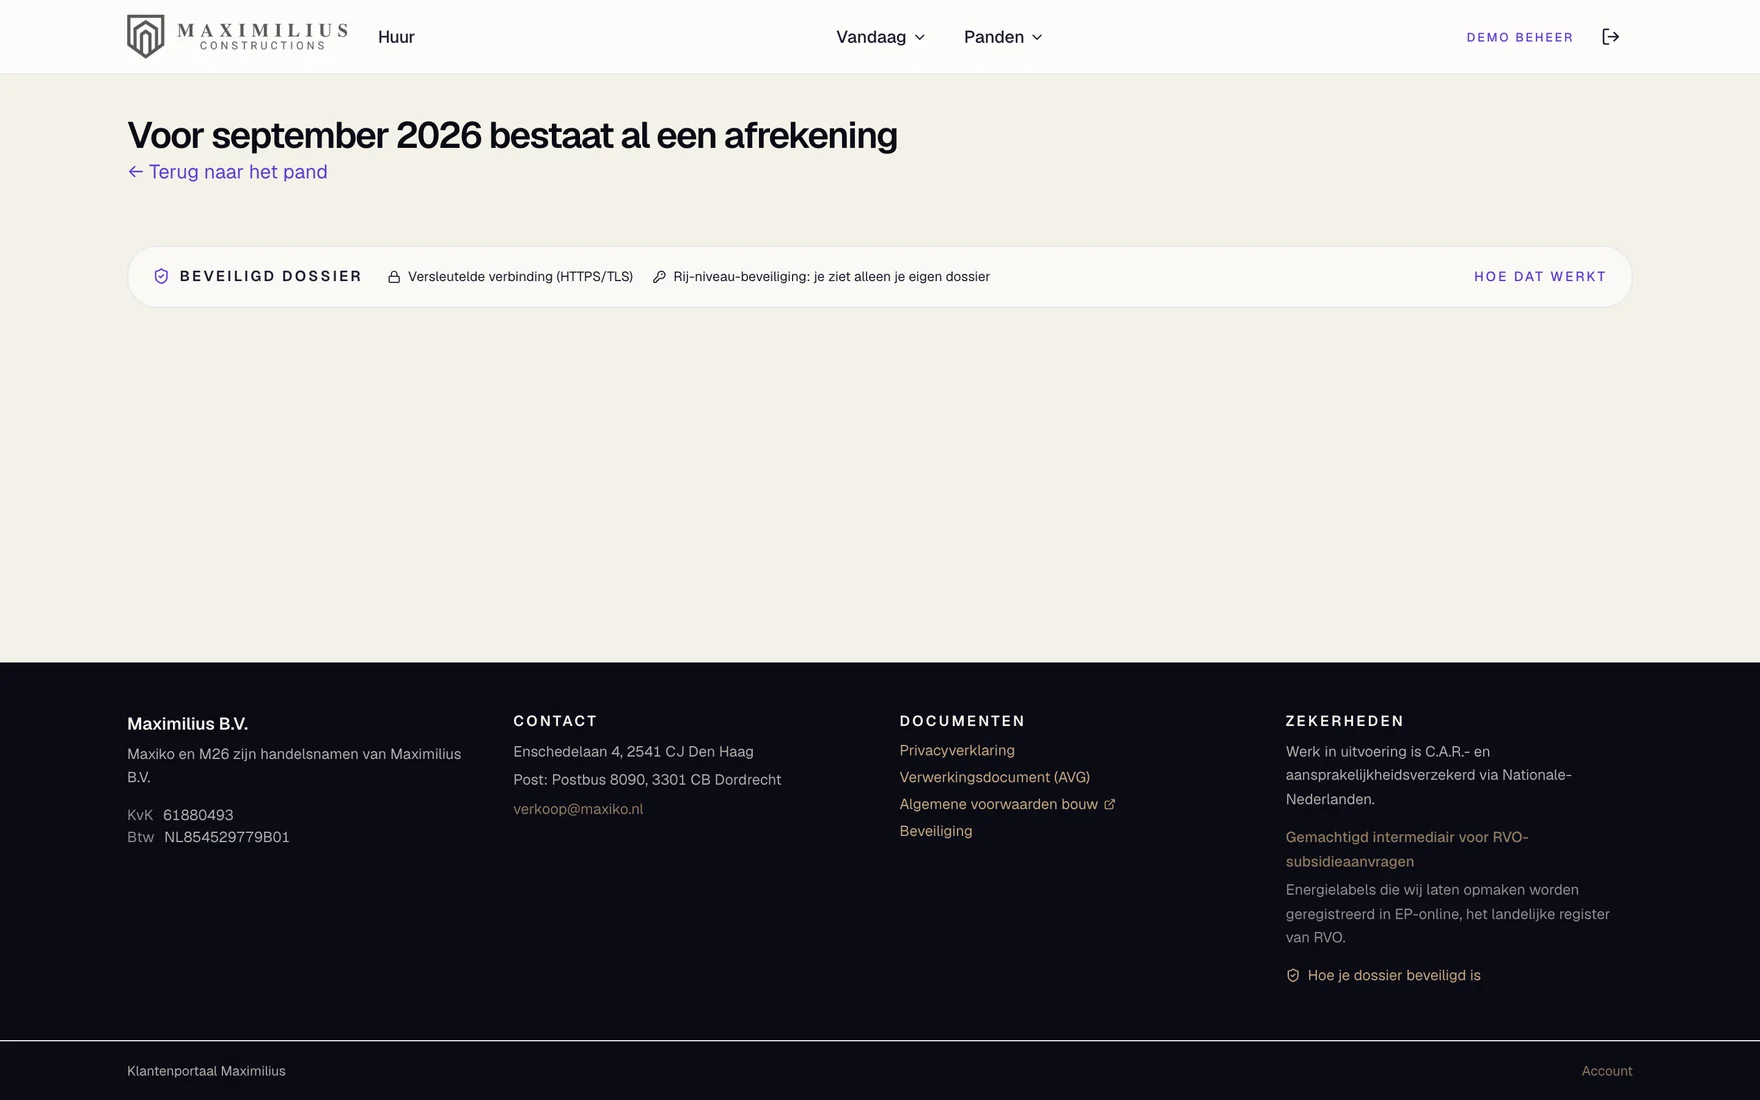Open the Panden menu label
Screen dimensions: 1760x1100
(x=994, y=37)
